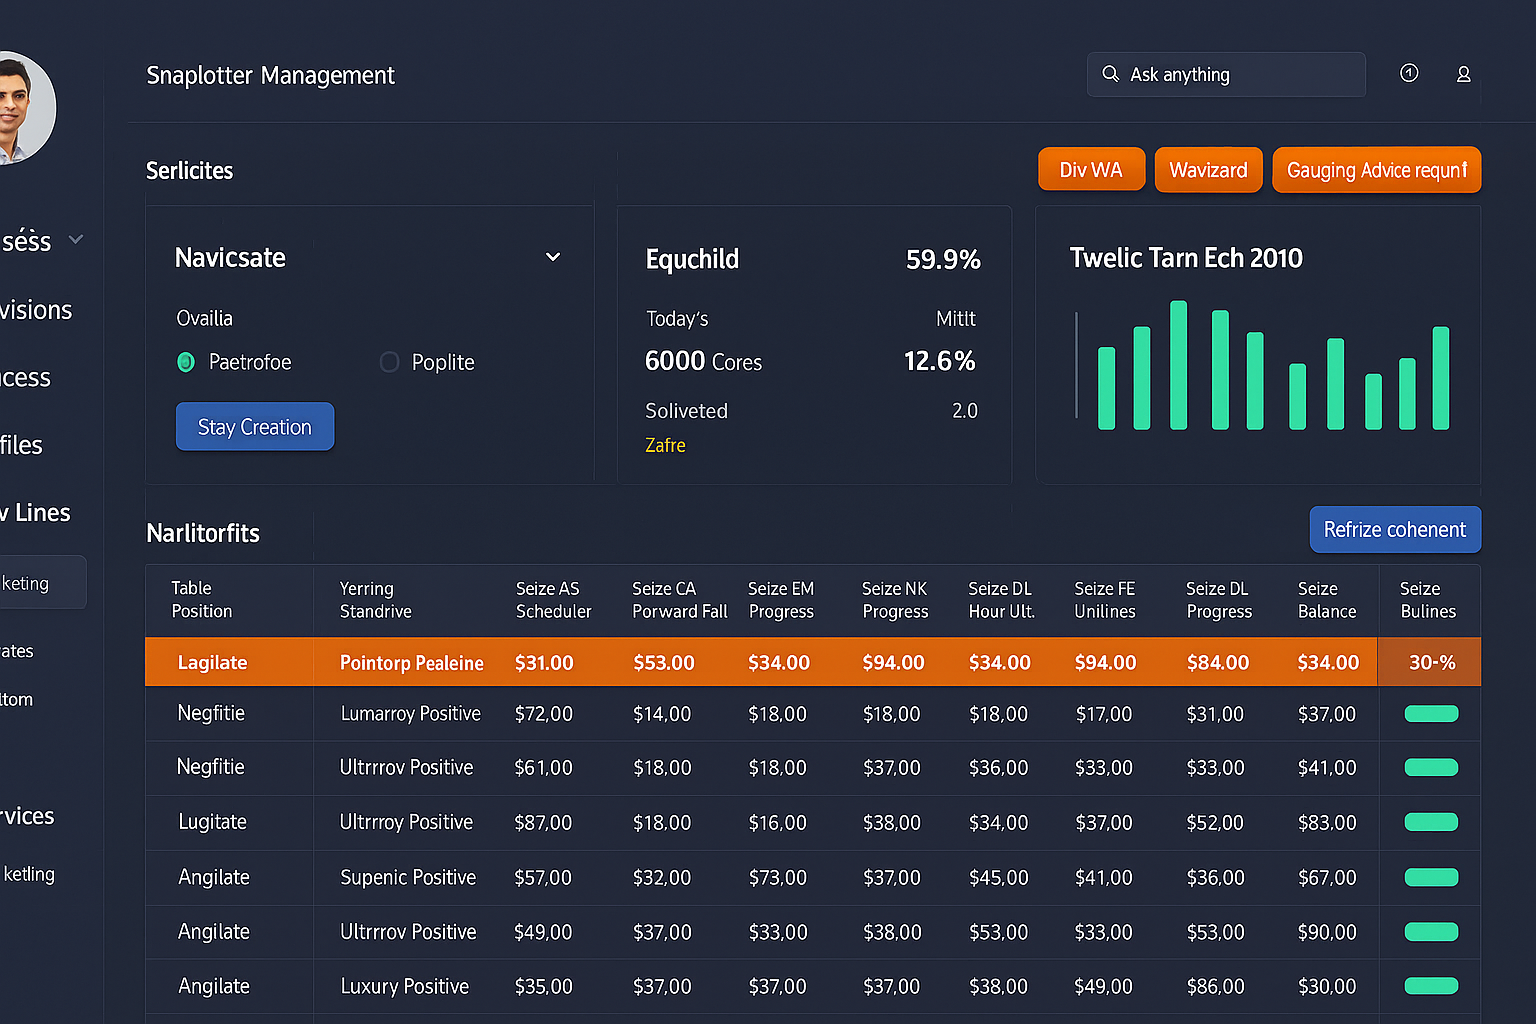Click the green progress bar in the Lugitate row
The height and width of the screenshot is (1024, 1536).
[1430, 822]
